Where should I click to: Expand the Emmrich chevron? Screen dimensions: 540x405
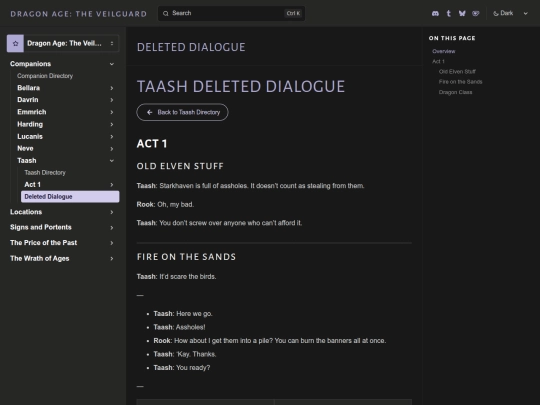(112, 112)
